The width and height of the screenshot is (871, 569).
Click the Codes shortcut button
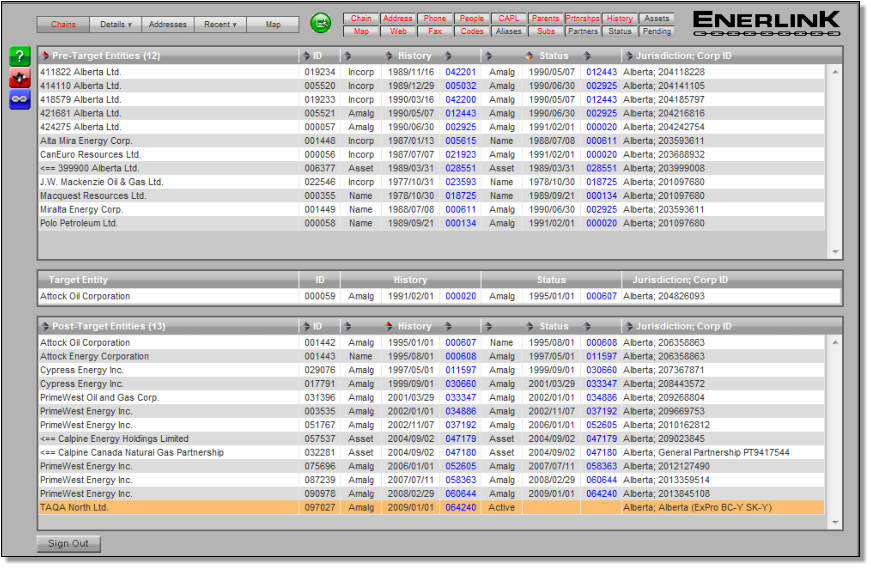point(472,31)
